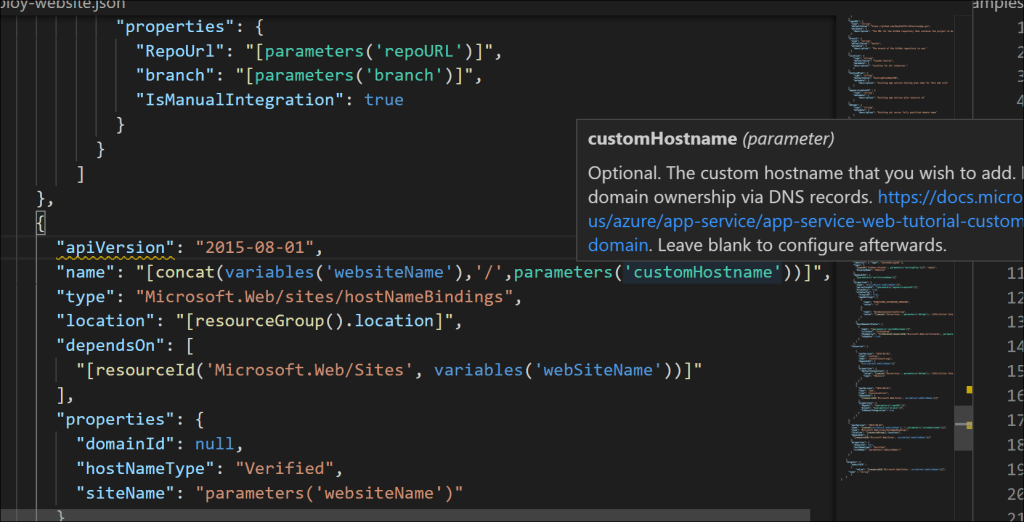Place cursor on the "Verified" hostNameType value
The image size is (1024, 522).
point(288,468)
